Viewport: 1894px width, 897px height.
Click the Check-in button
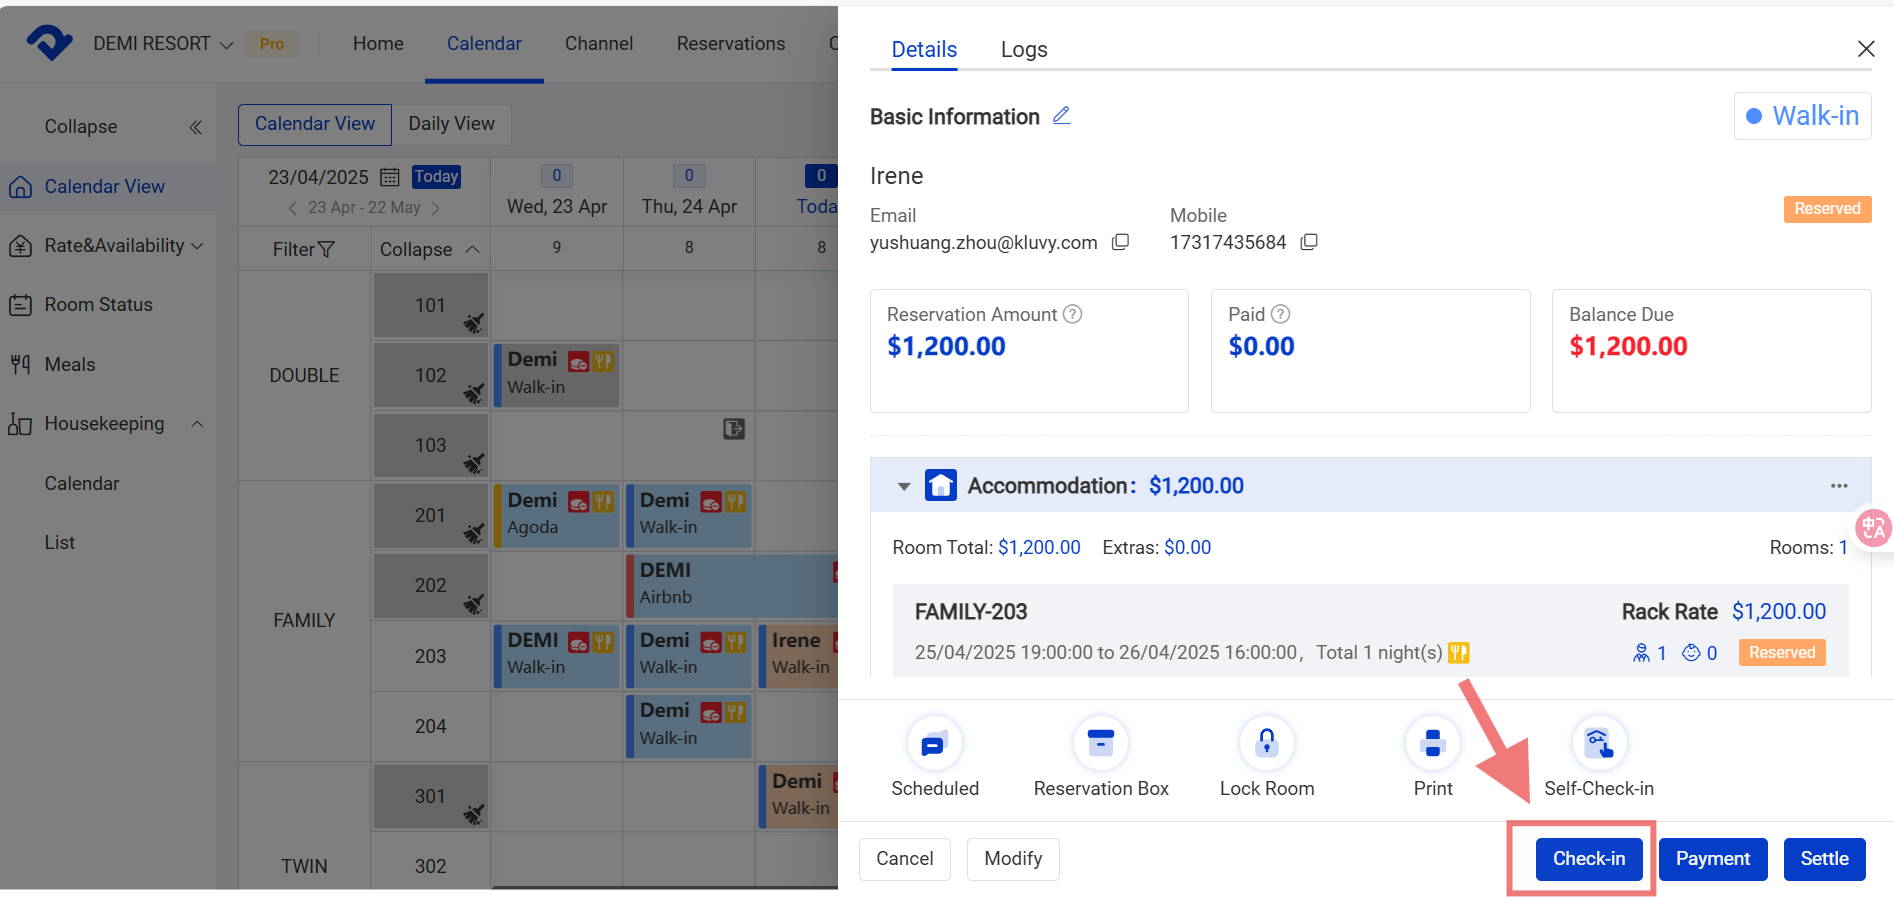pos(1588,859)
